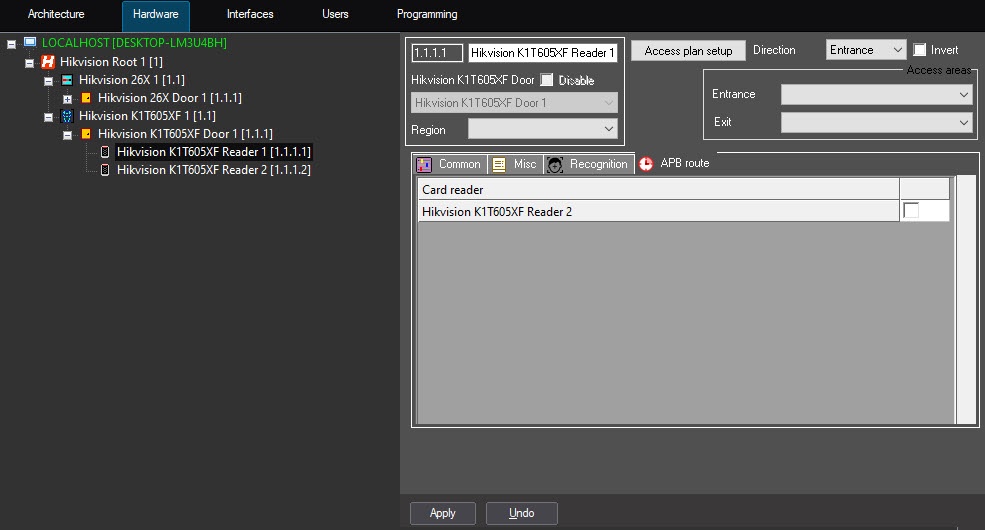The width and height of the screenshot is (985, 530).
Task: Select Hikvision Root 1 [1] in tree
Action: (x=111, y=62)
